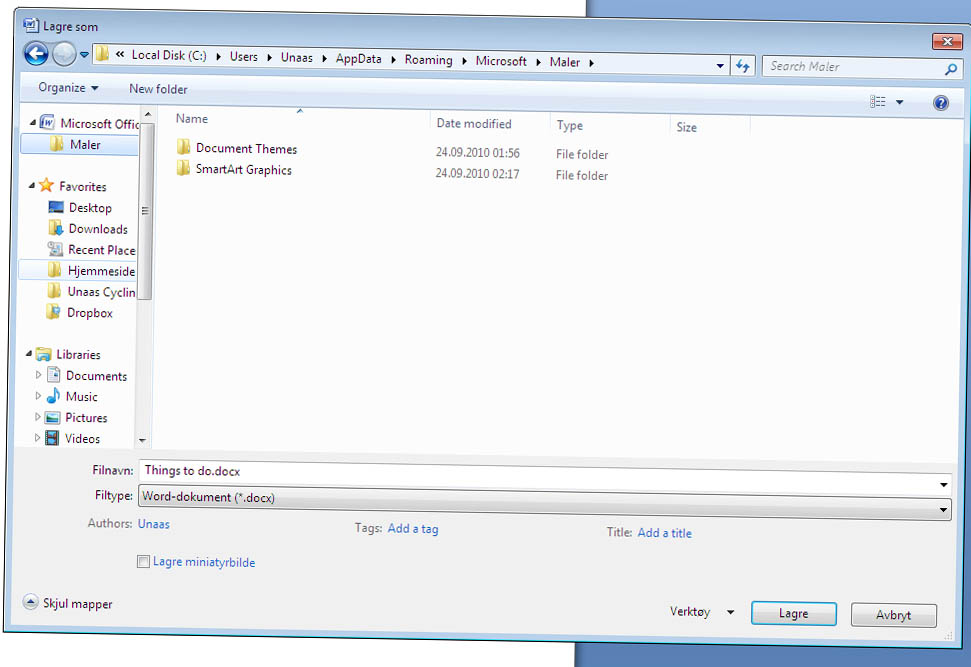Open the Filtype dropdown
The width and height of the screenshot is (971, 667).
(x=545, y=503)
